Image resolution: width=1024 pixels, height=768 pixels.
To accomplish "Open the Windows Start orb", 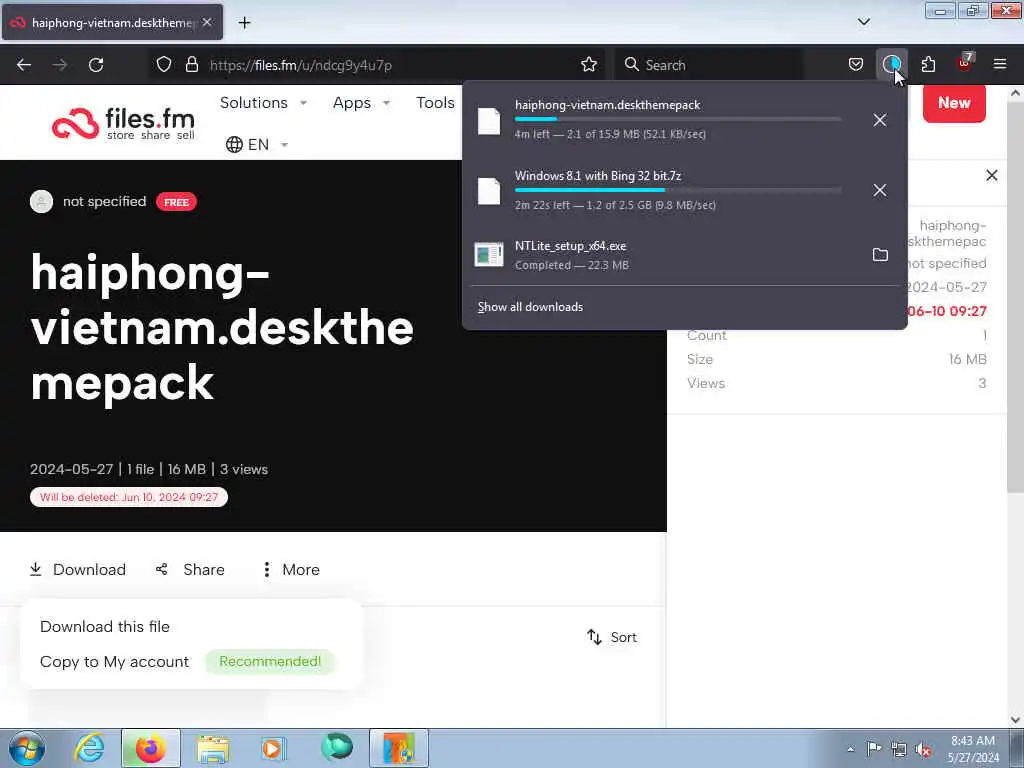I will tap(27, 748).
